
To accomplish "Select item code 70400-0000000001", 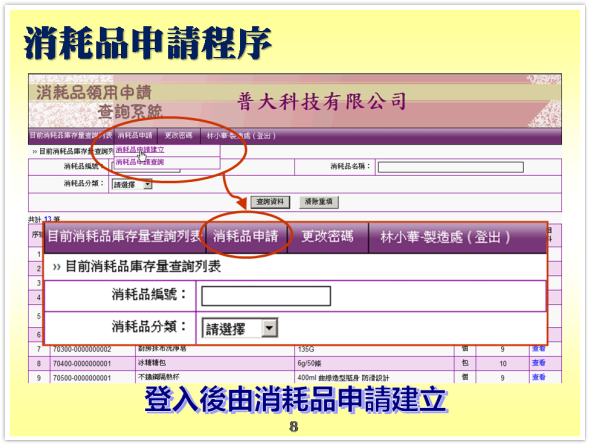I will pyautogui.click(x=82, y=363).
